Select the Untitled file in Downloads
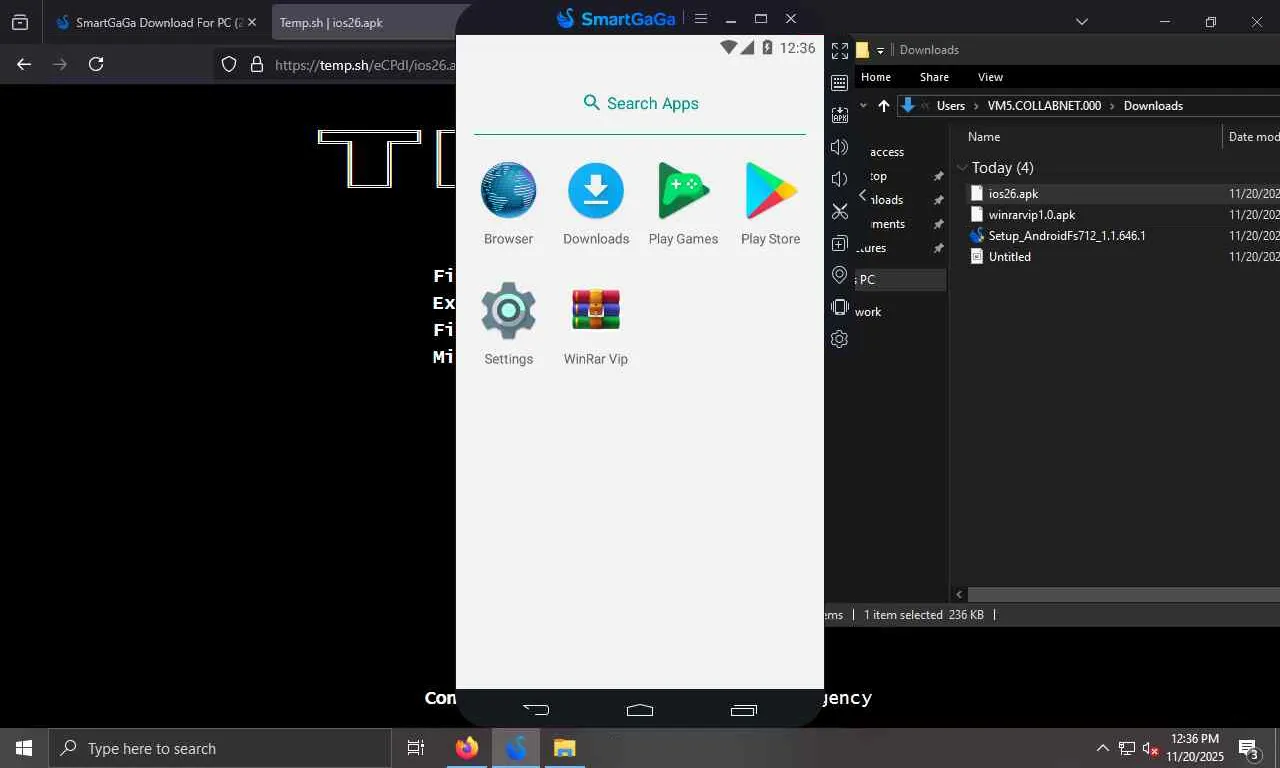Image resolution: width=1280 pixels, height=768 pixels. [1009, 257]
